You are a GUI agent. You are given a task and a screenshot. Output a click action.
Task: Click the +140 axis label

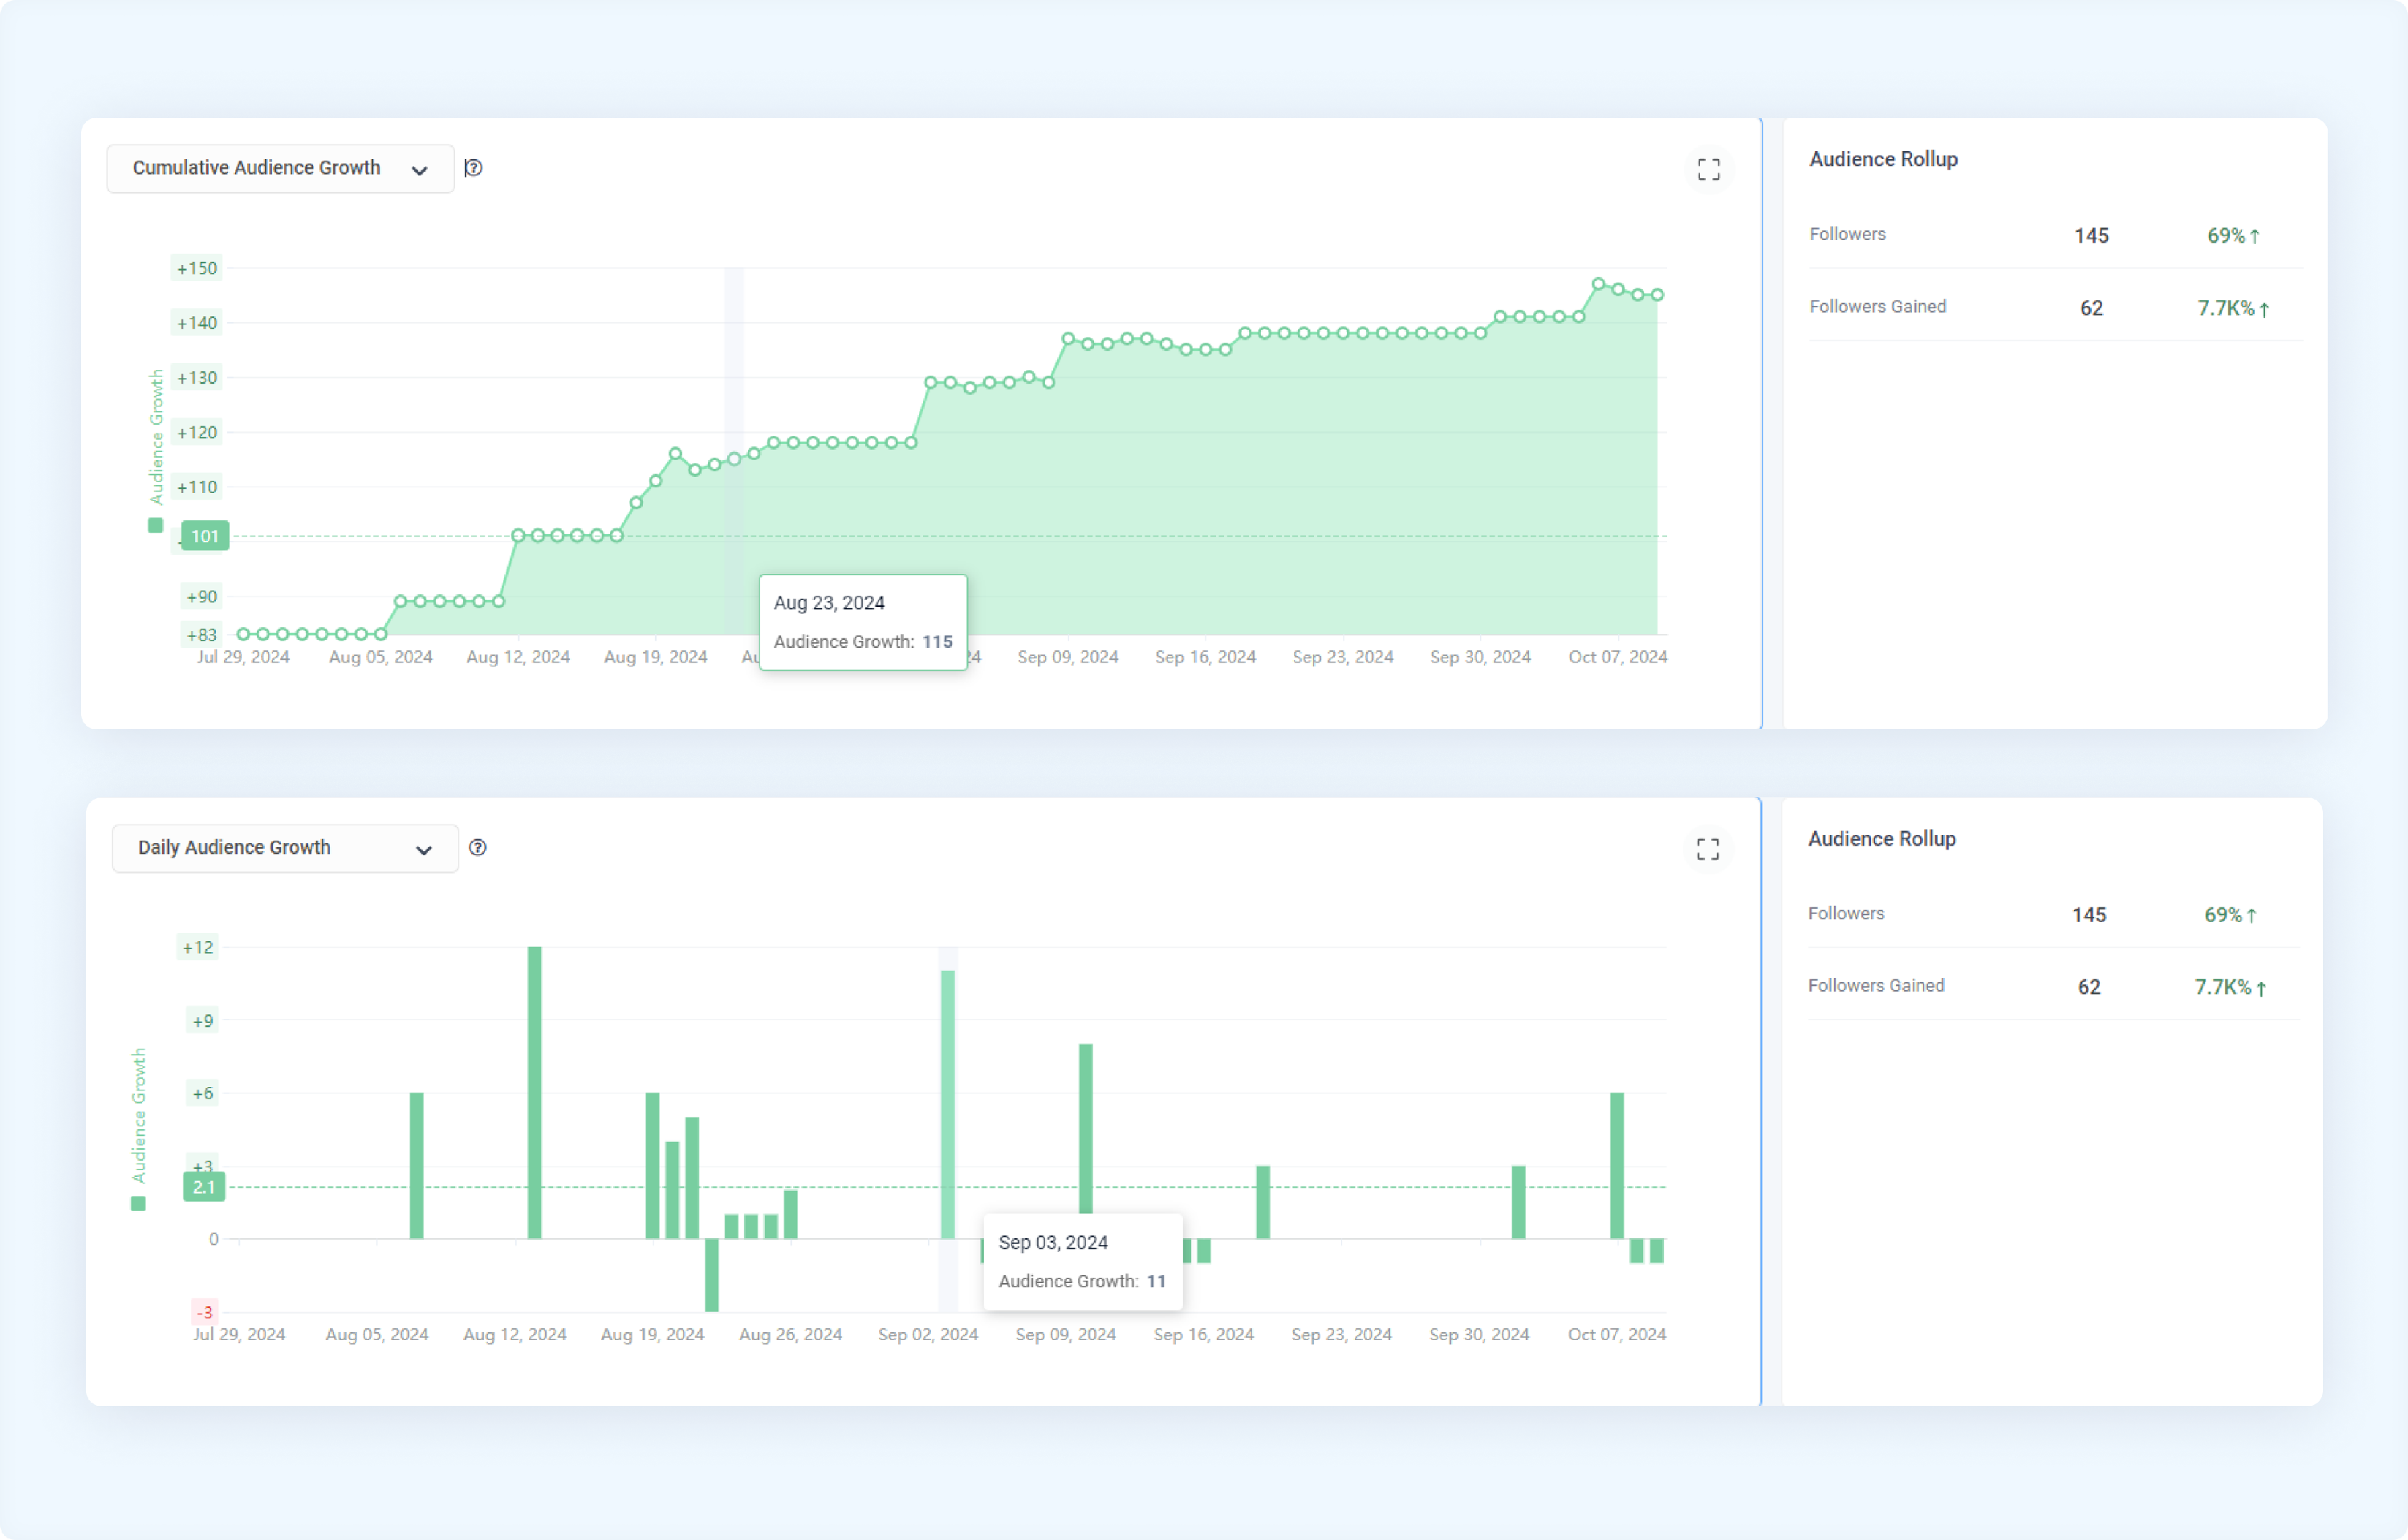197,323
